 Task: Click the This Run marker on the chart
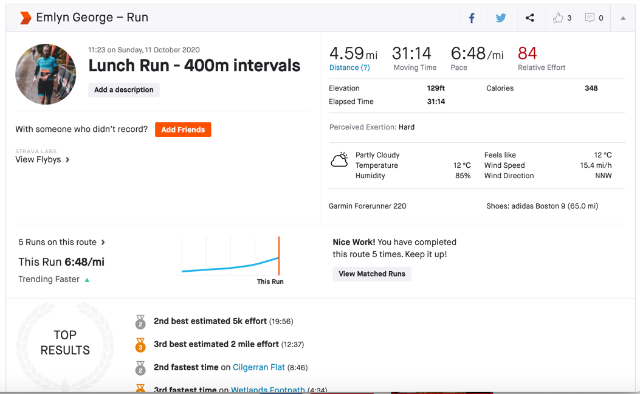[279, 256]
